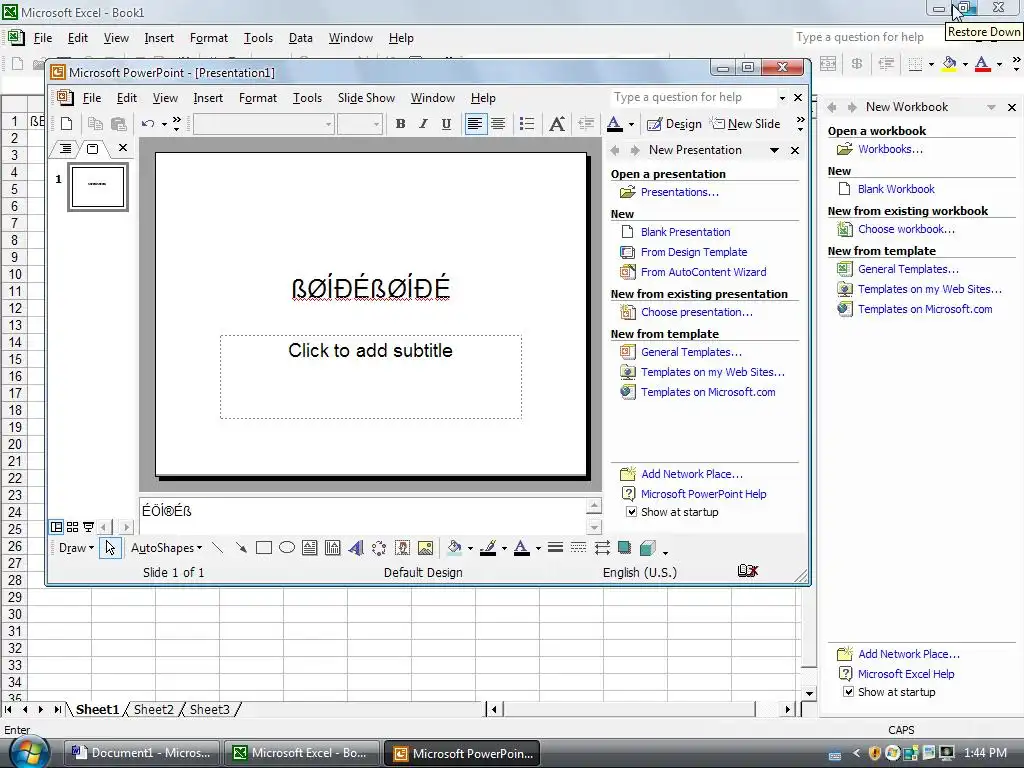Open Undo history dropdown arrow

[x=164, y=124]
